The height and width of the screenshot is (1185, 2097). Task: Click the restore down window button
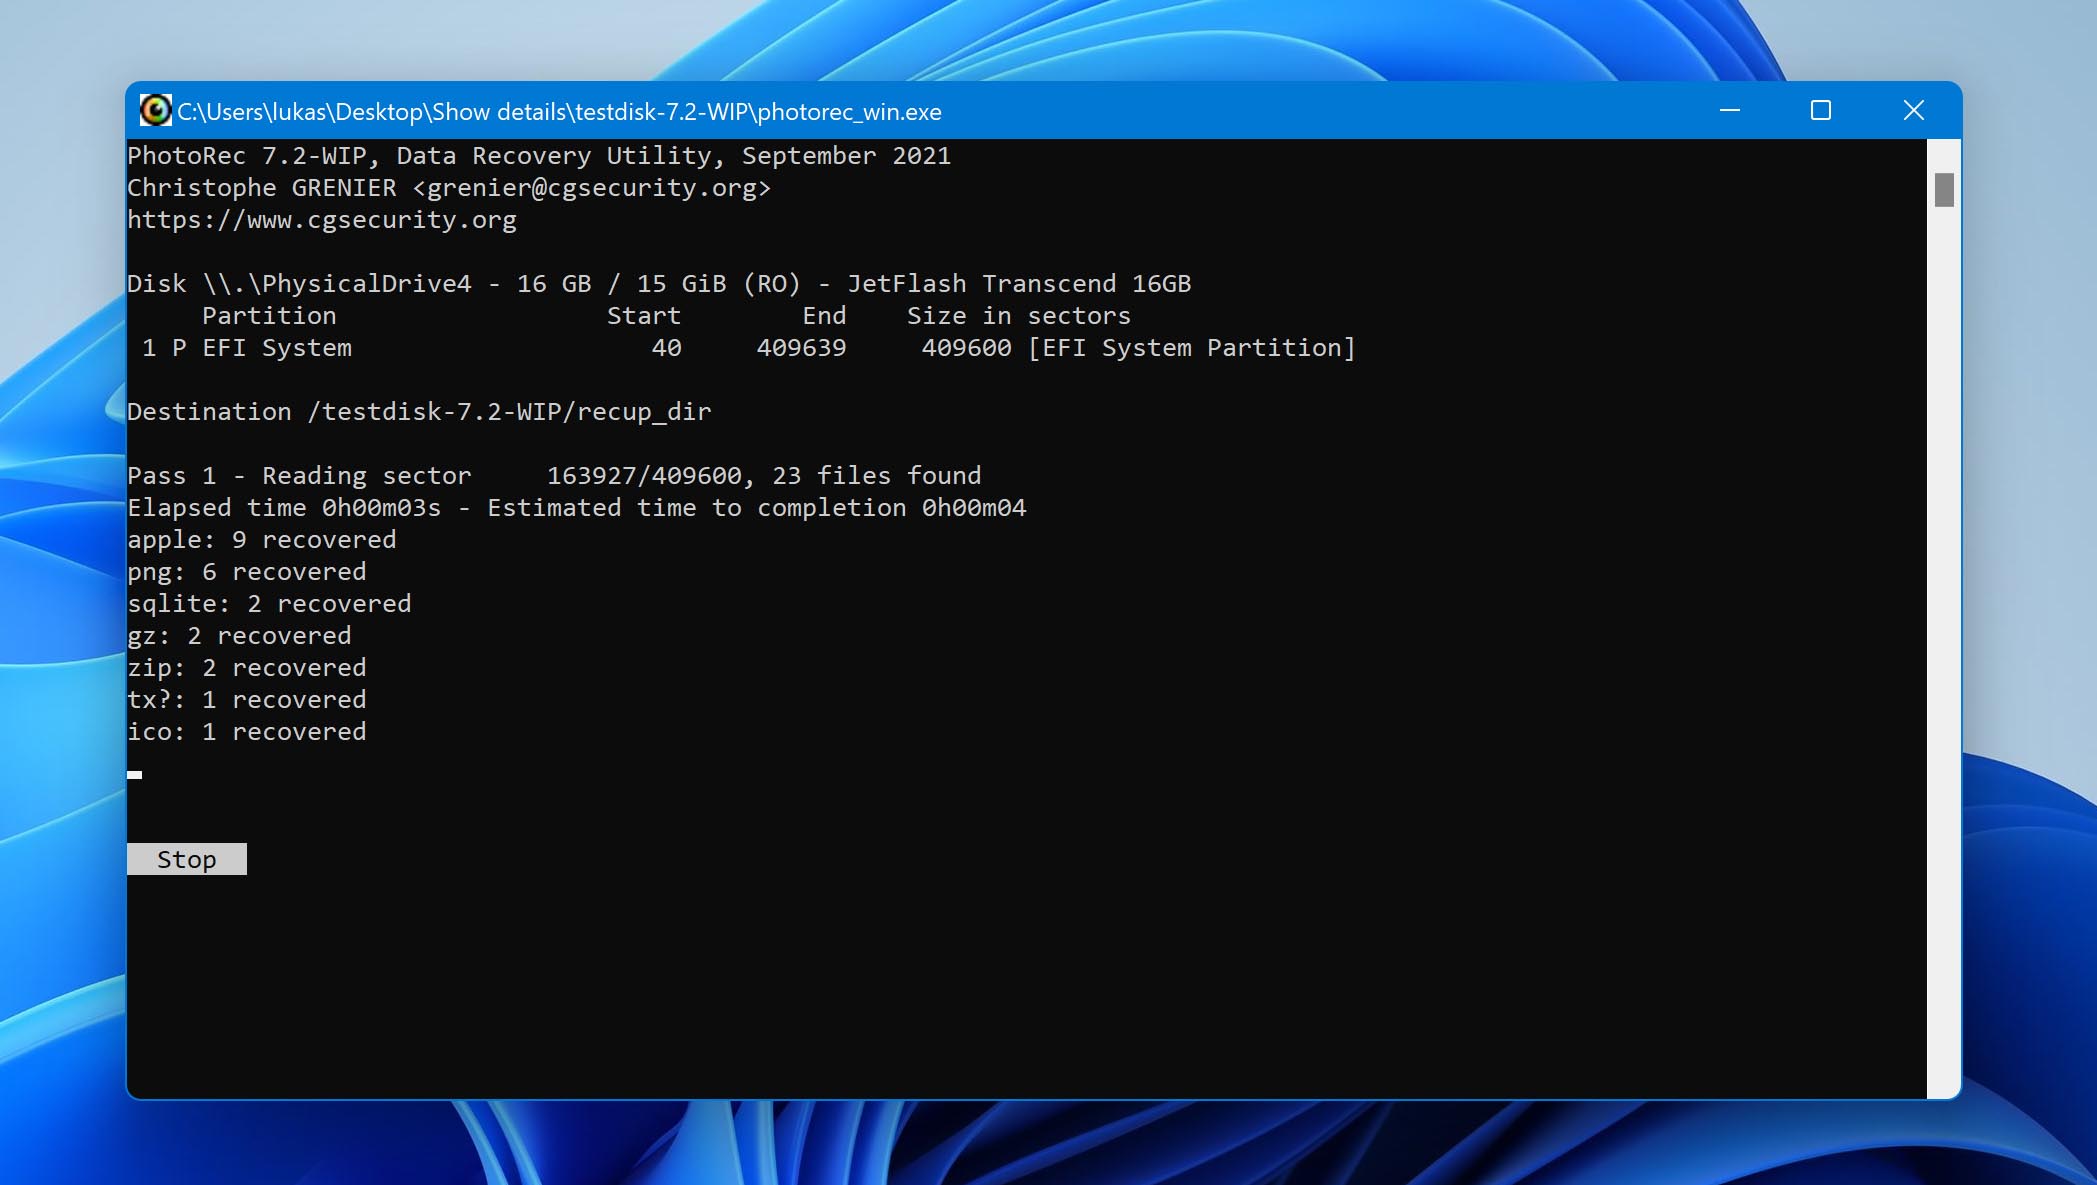pos(1820,109)
